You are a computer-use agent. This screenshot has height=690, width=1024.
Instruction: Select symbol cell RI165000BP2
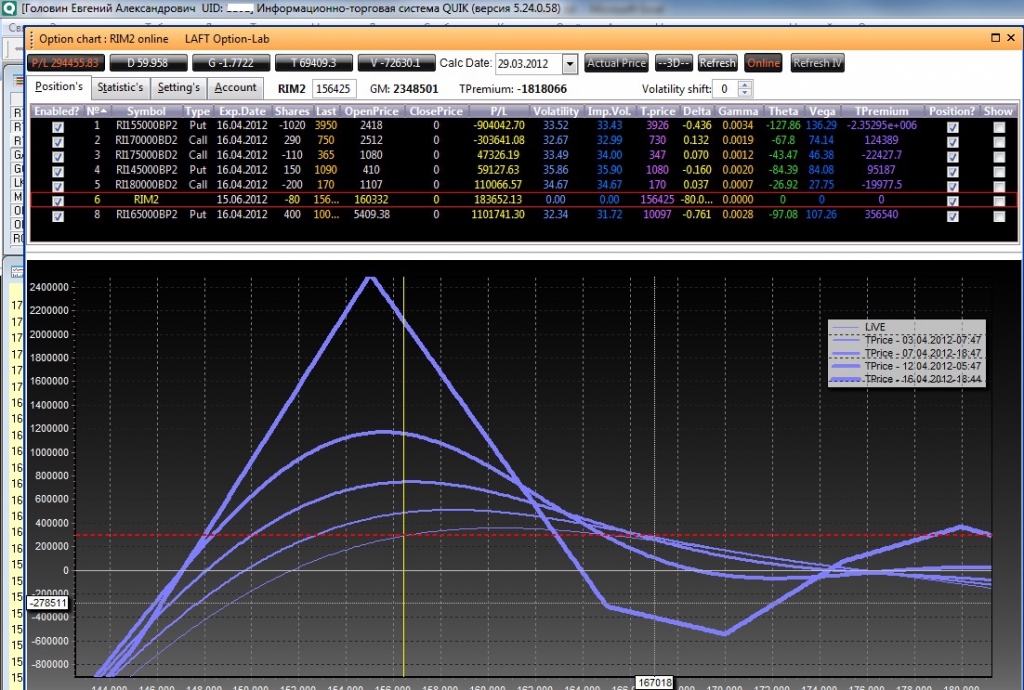coord(146,215)
